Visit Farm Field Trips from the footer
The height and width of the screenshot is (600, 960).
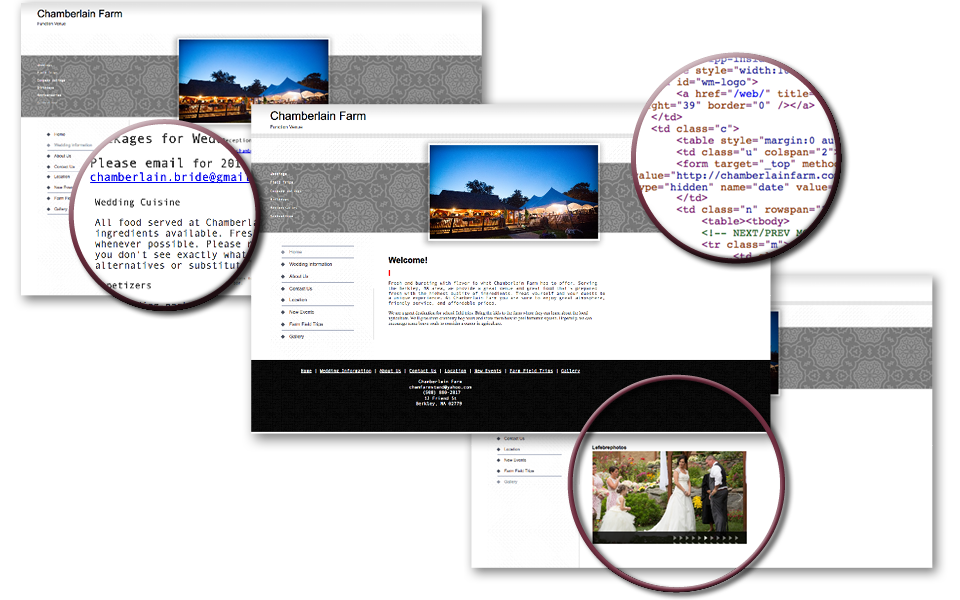click(x=531, y=371)
